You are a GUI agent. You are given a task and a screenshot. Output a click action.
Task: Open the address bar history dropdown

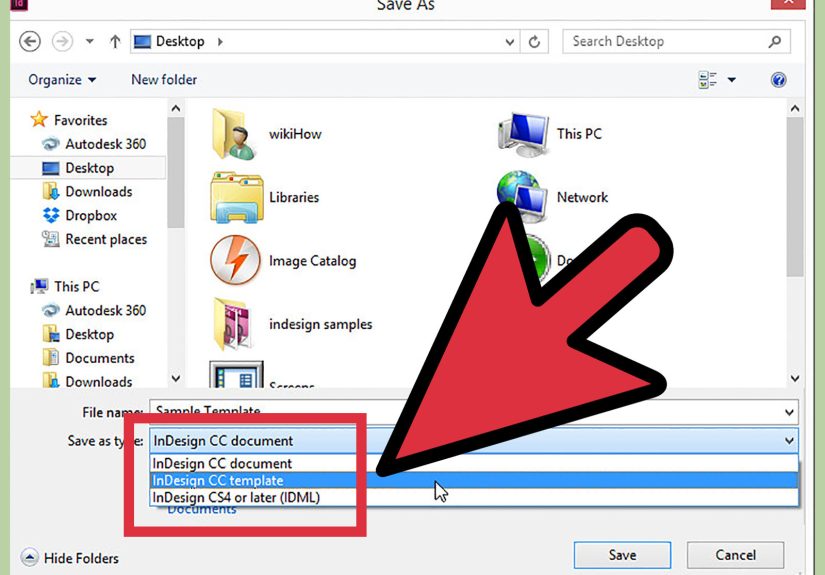509,42
